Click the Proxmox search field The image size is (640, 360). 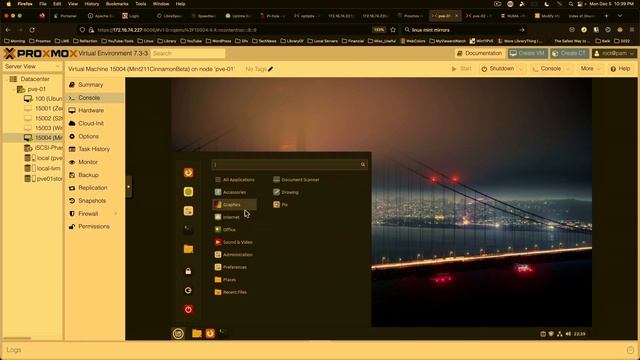coord(188,53)
